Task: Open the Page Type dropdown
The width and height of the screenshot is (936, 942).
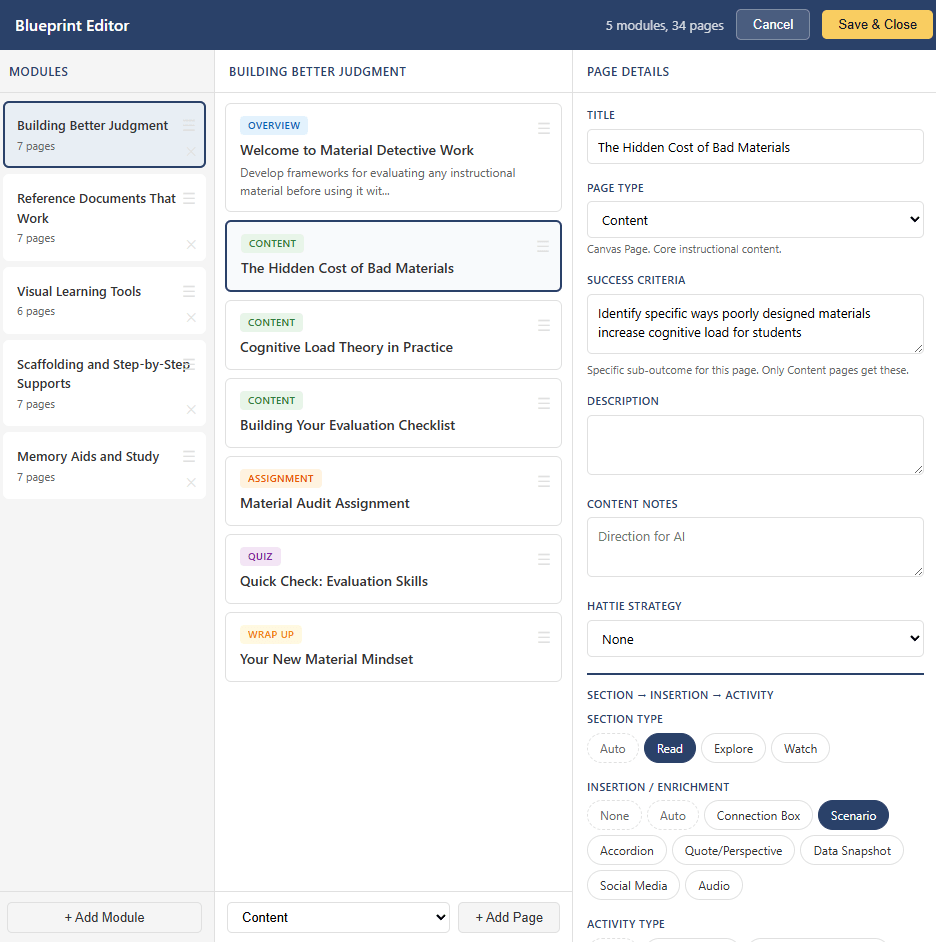Action: 755,220
